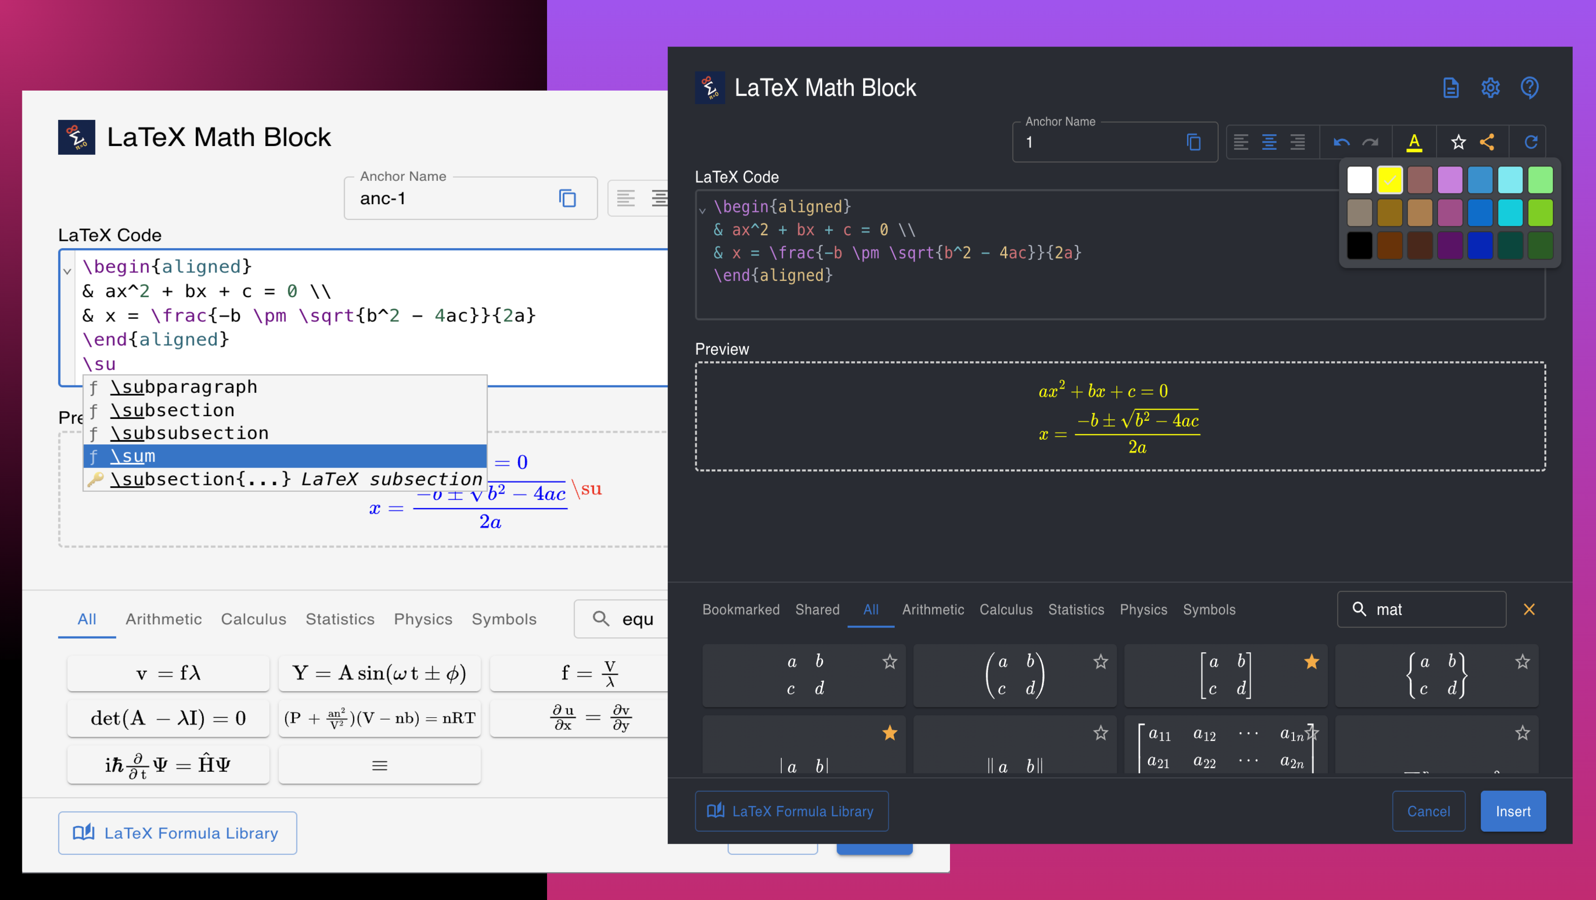
Task: Unbookmark the square bracket matrix star
Action: 1312,661
